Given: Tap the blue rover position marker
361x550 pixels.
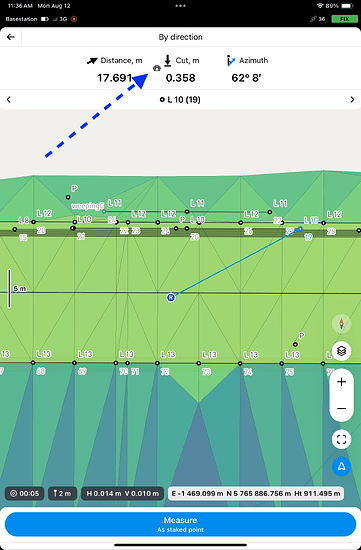Looking at the screenshot, I should pos(171,297).
